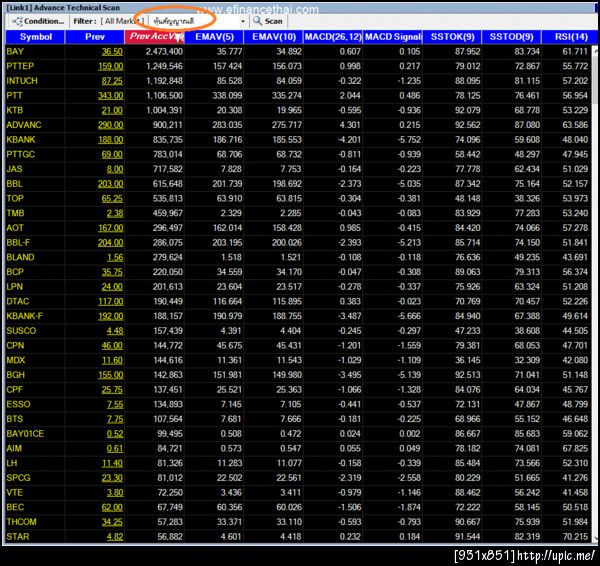Sort by the RSI(14) column header

571,37
